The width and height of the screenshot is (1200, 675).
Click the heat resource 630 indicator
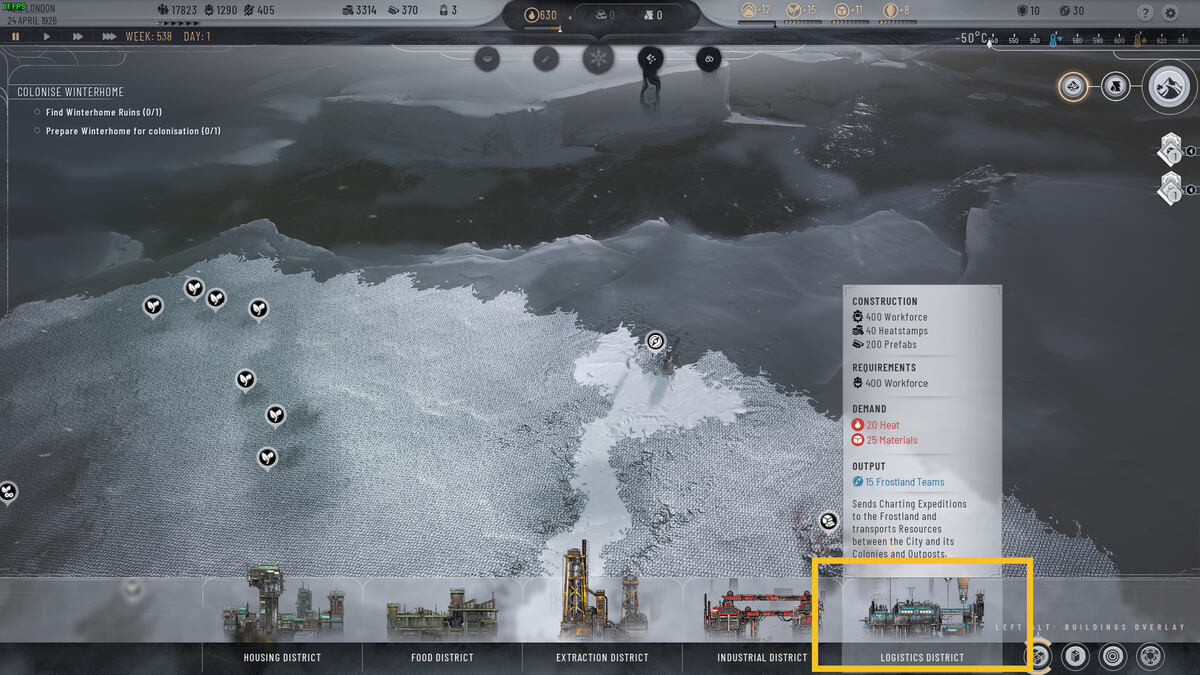pyautogui.click(x=541, y=15)
